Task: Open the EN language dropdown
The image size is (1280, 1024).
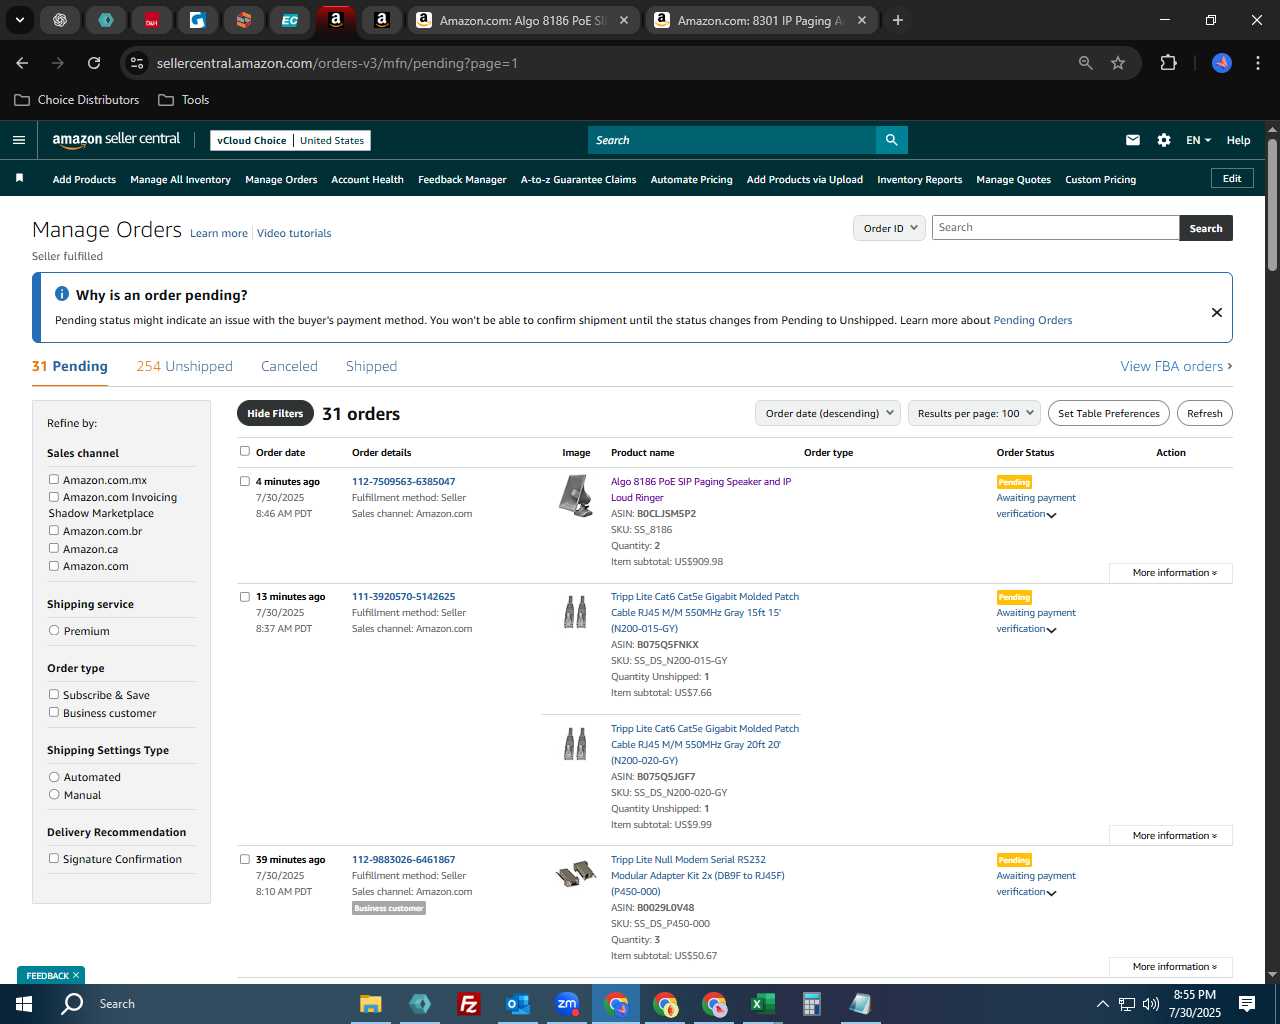Action: pos(1198,140)
